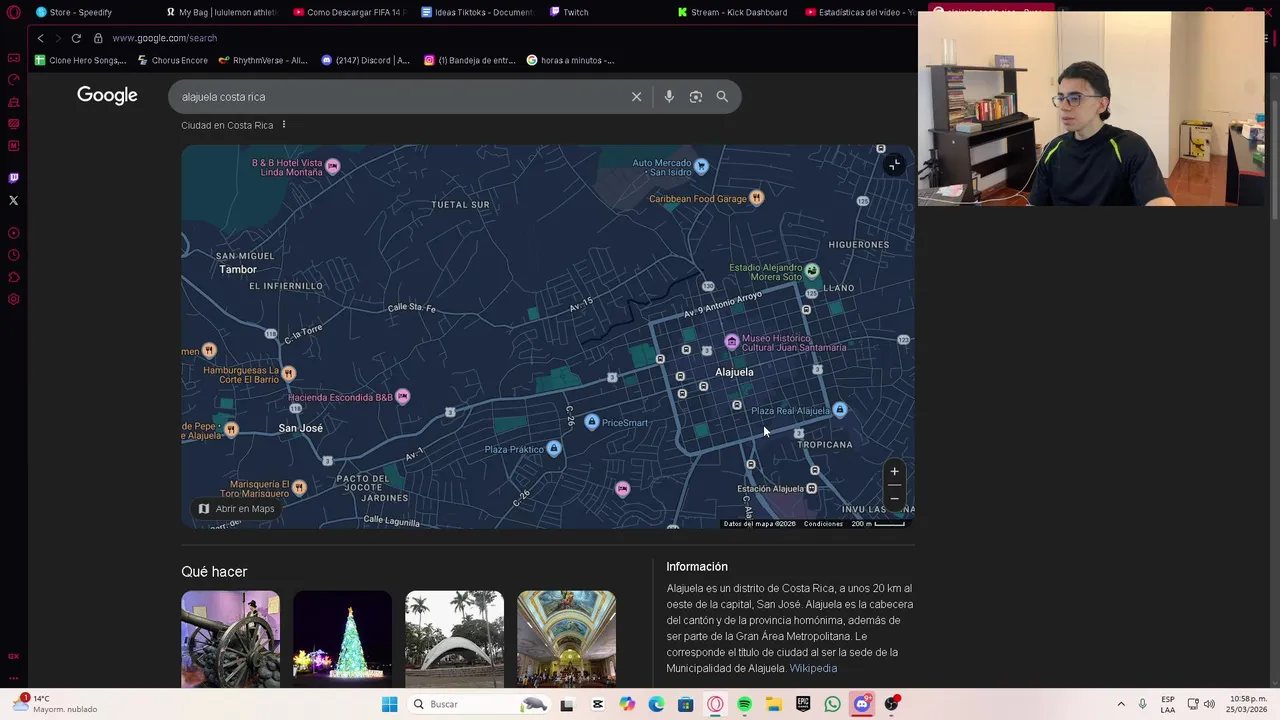Open the Windows Start menu
1280x720 pixels.
coord(389,704)
